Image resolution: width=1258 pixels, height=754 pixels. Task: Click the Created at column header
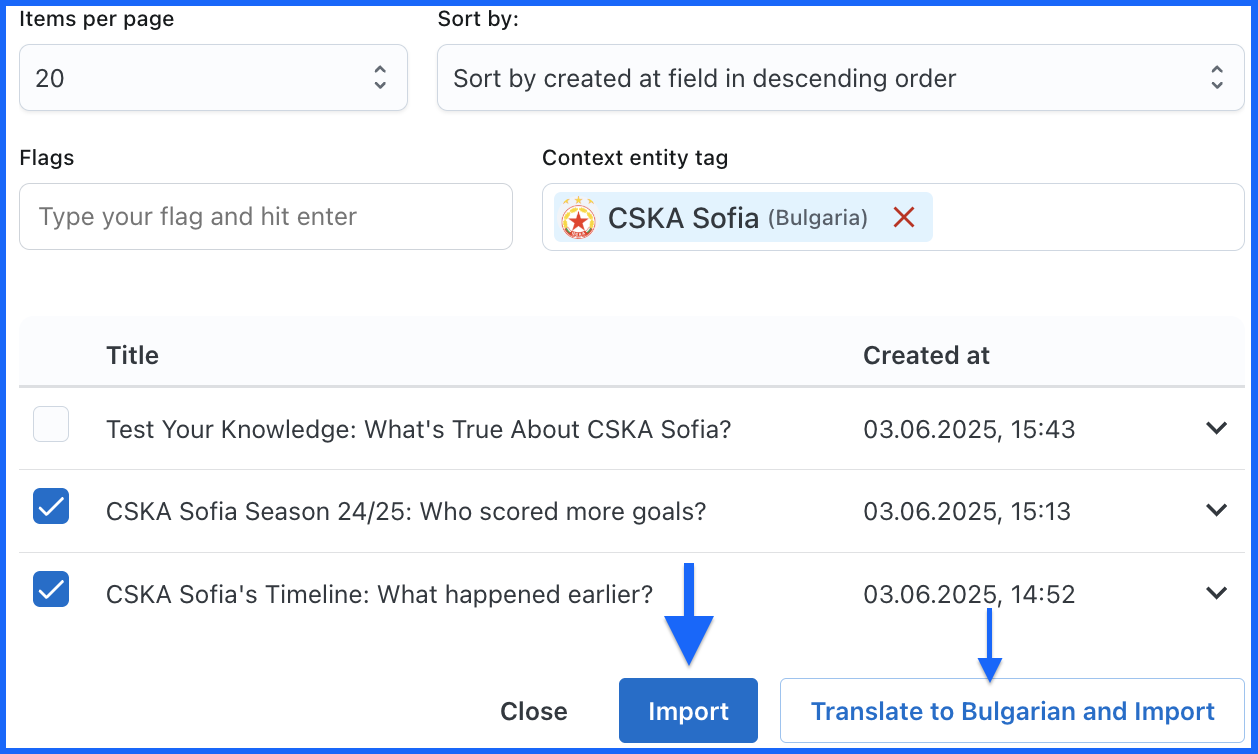[x=926, y=355]
